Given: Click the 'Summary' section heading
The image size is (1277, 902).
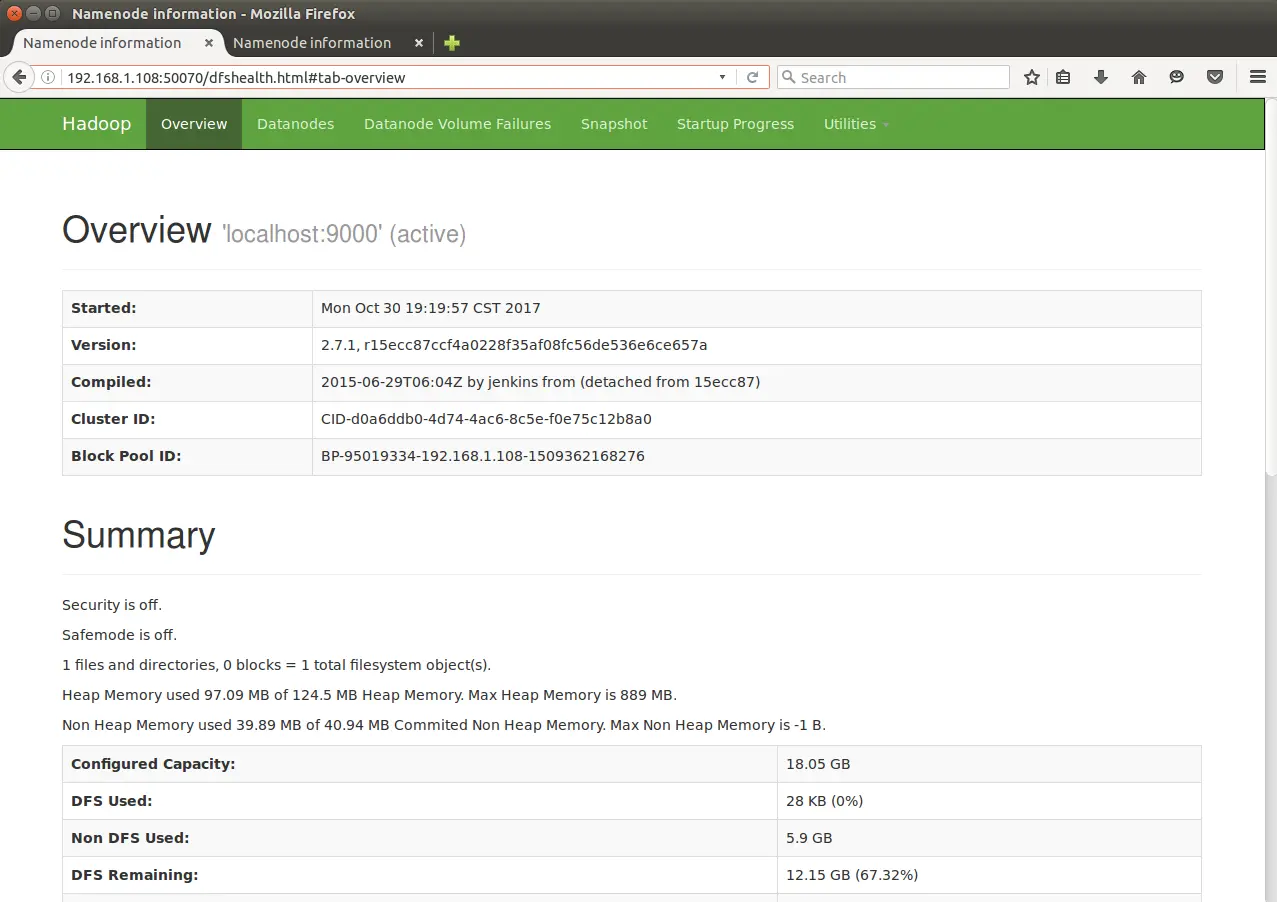Looking at the screenshot, I should click(x=139, y=535).
